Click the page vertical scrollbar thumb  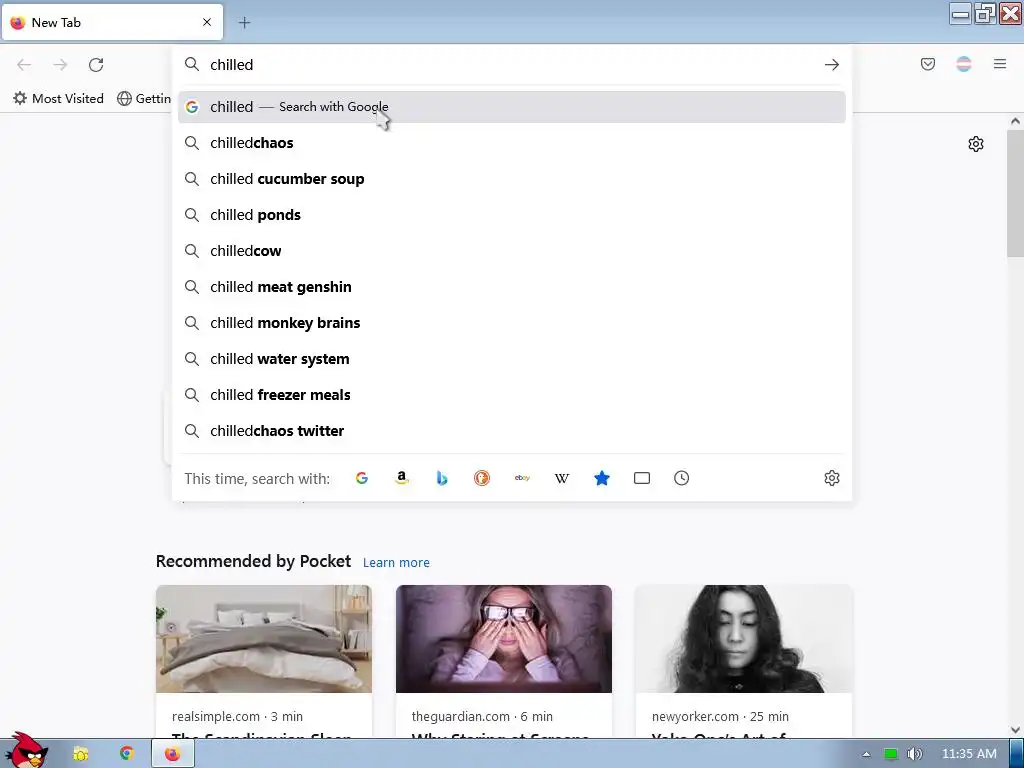(x=1015, y=193)
